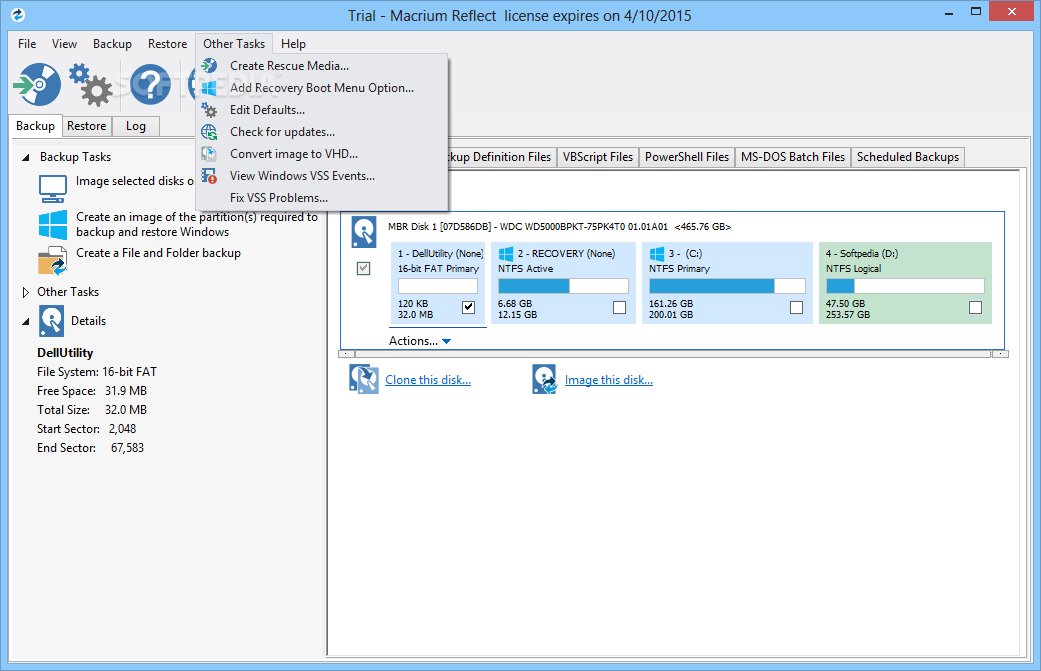Open the PowerShell Files tab
The image size is (1041, 671).
tap(686, 157)
